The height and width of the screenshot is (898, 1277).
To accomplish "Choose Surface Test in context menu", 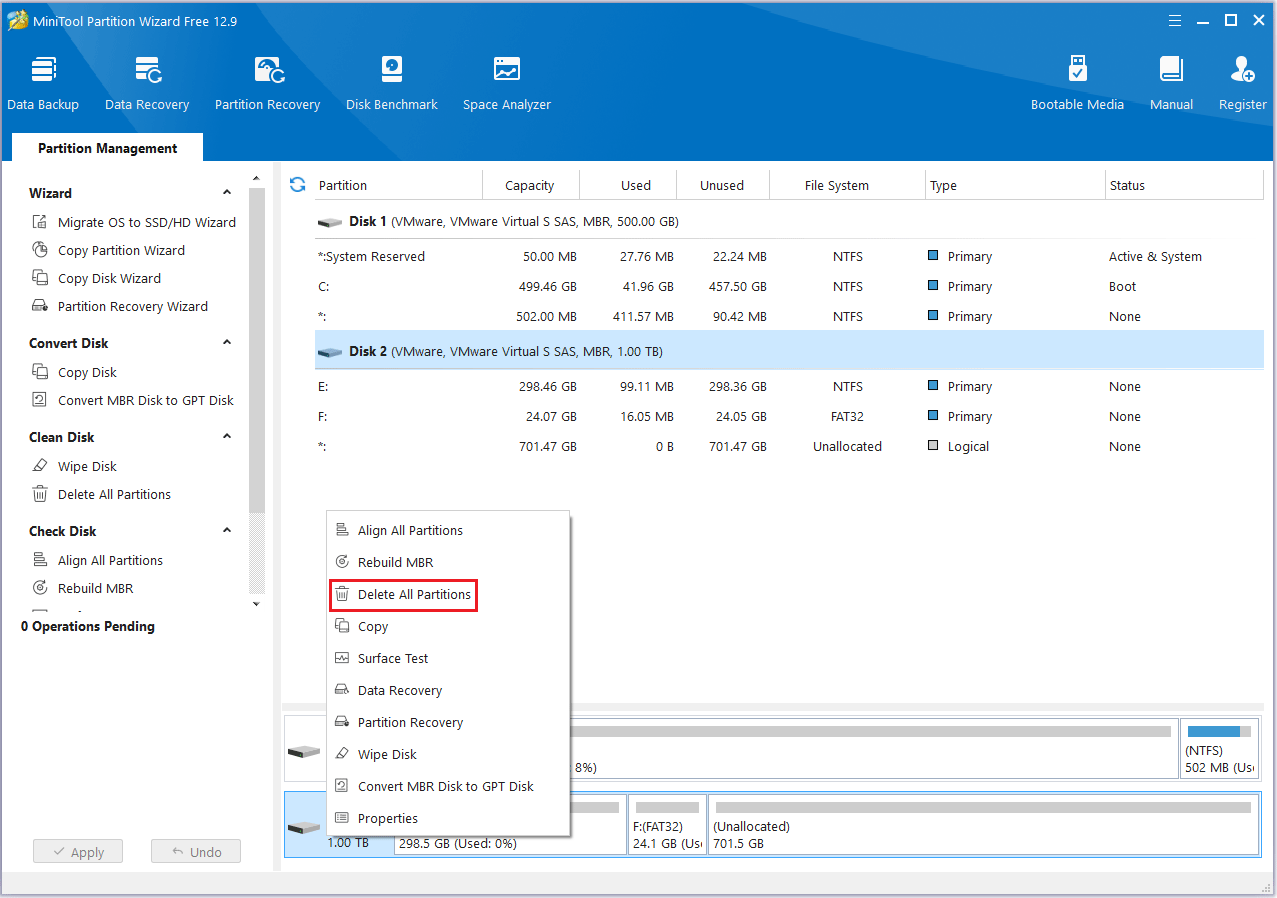I will pos(448,658).
